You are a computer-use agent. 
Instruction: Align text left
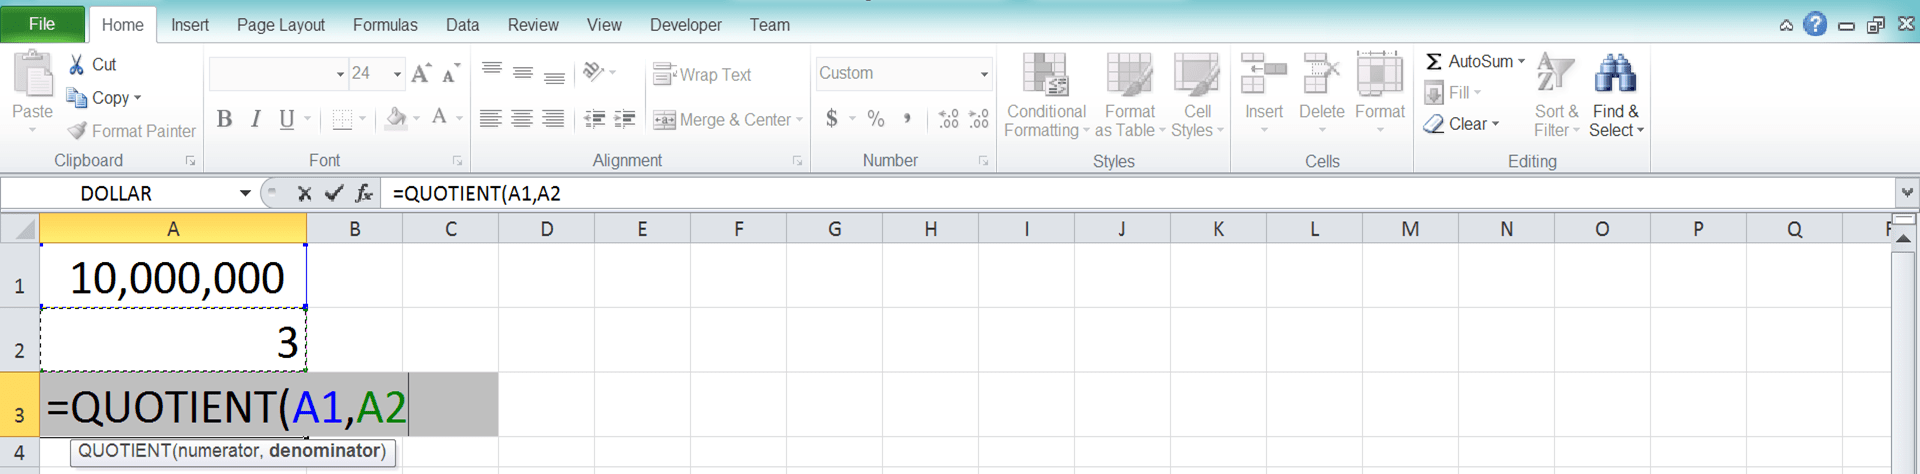490,119
